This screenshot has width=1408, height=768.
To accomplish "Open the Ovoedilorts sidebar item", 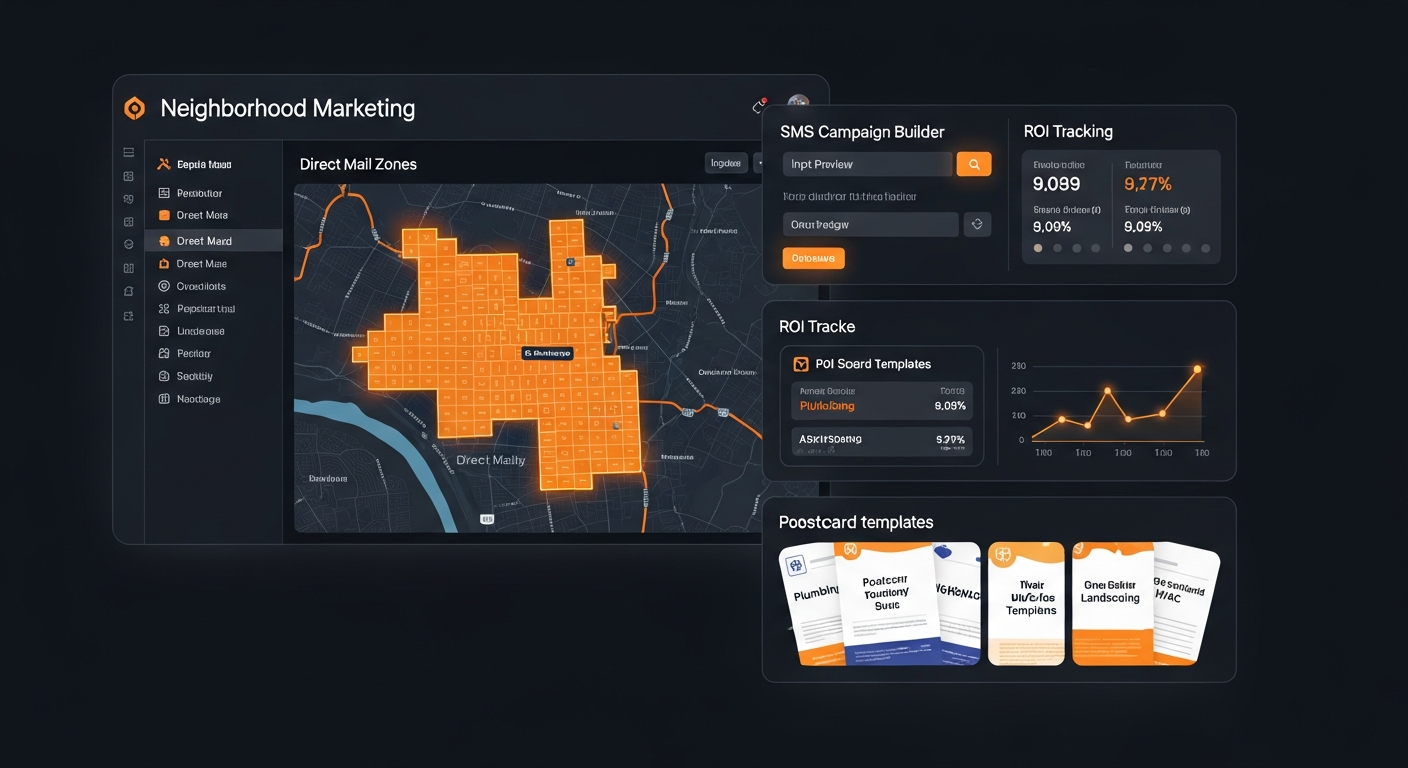I will click(201, 286).
